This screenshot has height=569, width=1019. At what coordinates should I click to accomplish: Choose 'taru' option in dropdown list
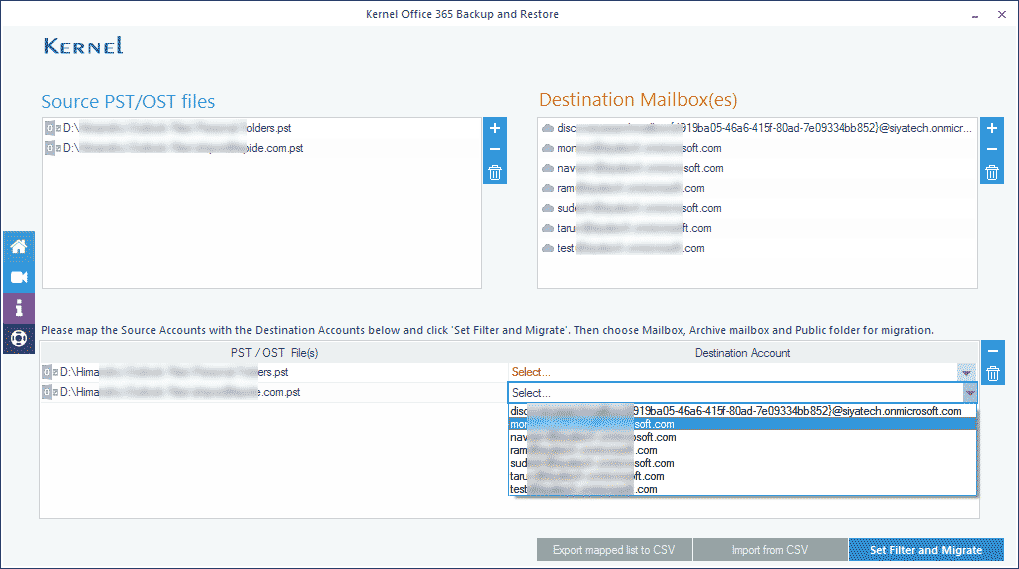click(742, 476)
